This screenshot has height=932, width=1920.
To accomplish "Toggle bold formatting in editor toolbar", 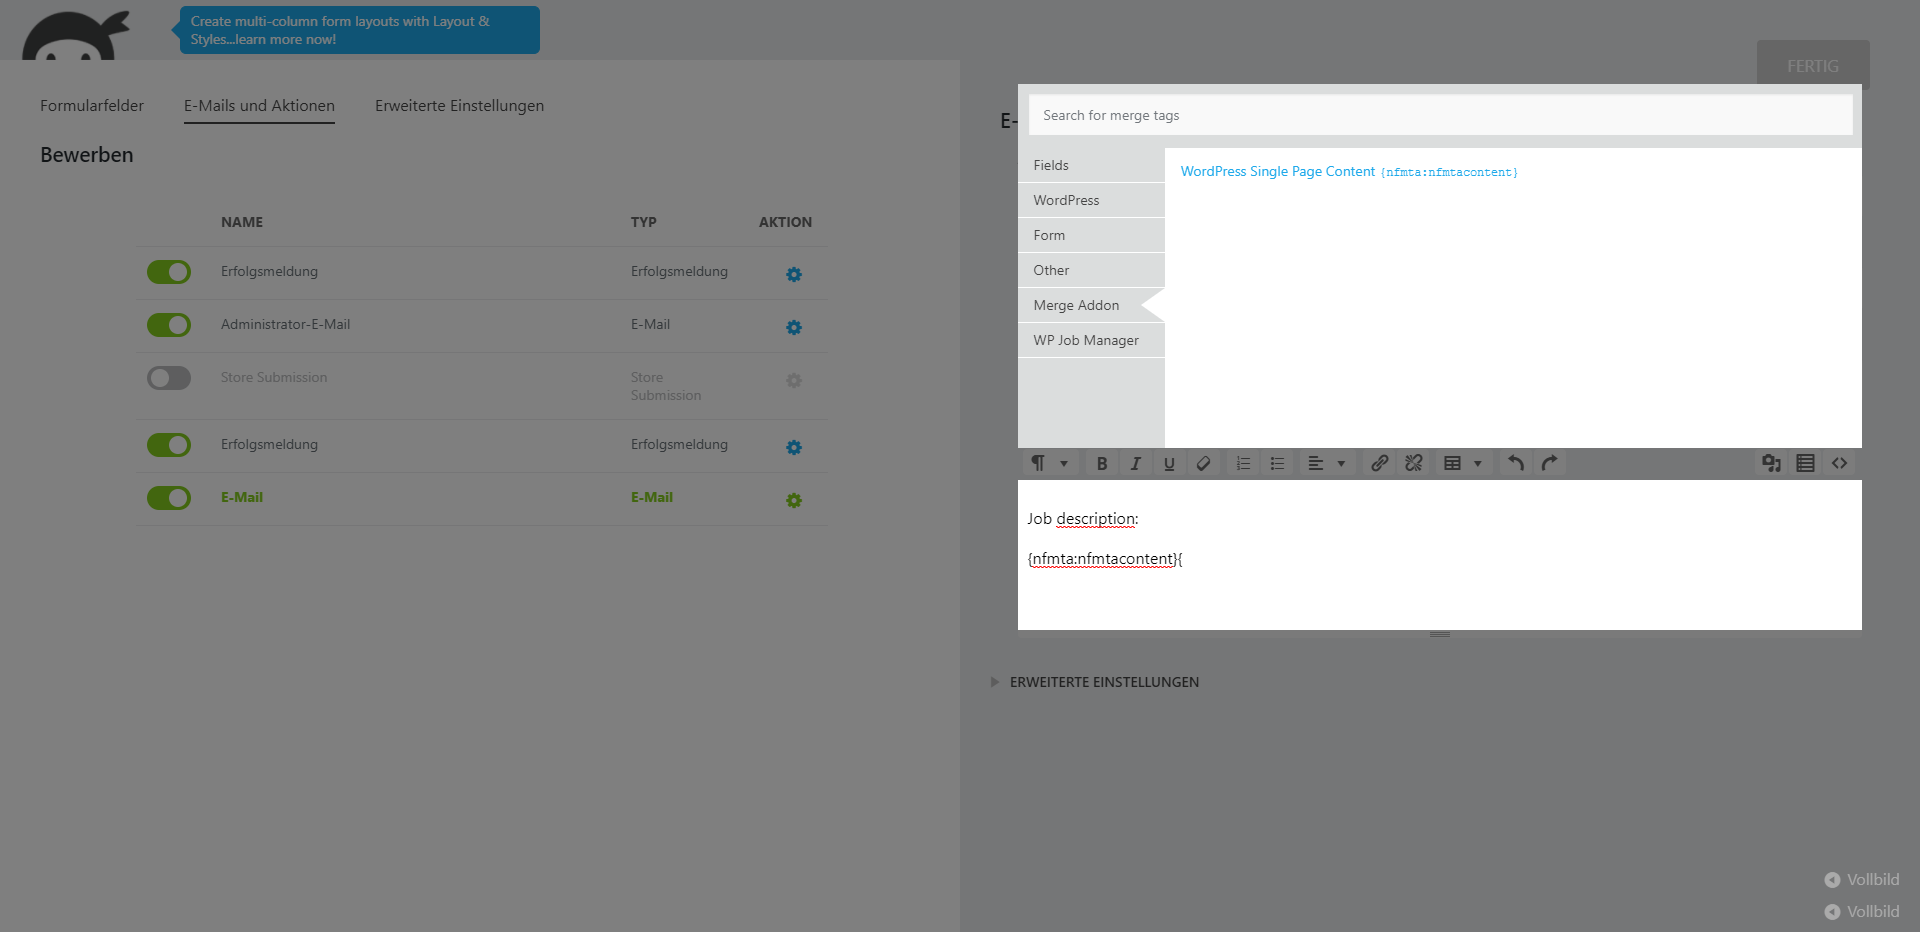I will [x=1101, y=463].
